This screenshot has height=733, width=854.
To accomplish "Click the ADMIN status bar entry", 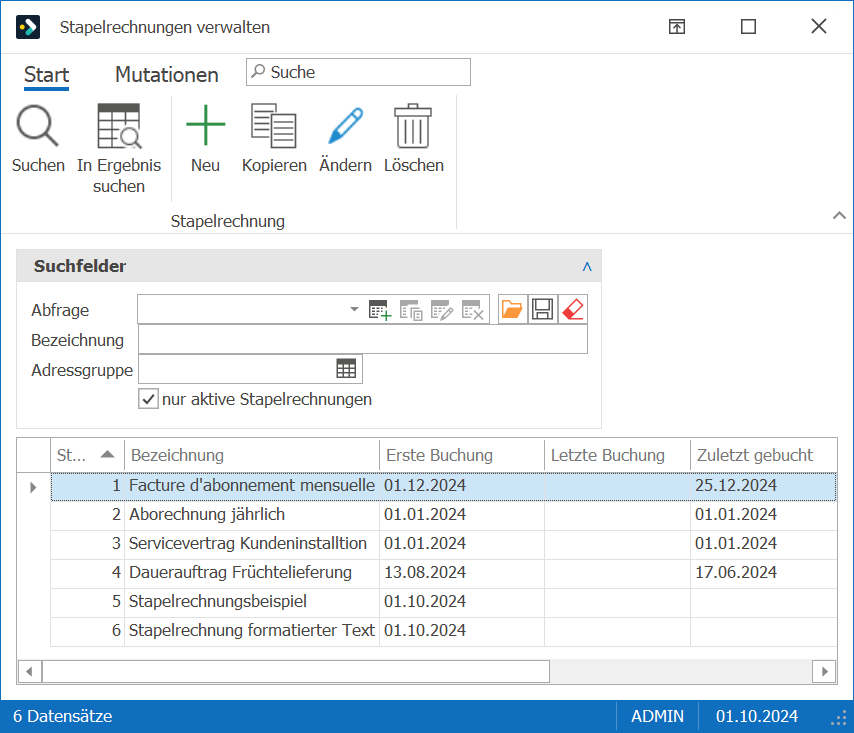I will click(657, 716).
